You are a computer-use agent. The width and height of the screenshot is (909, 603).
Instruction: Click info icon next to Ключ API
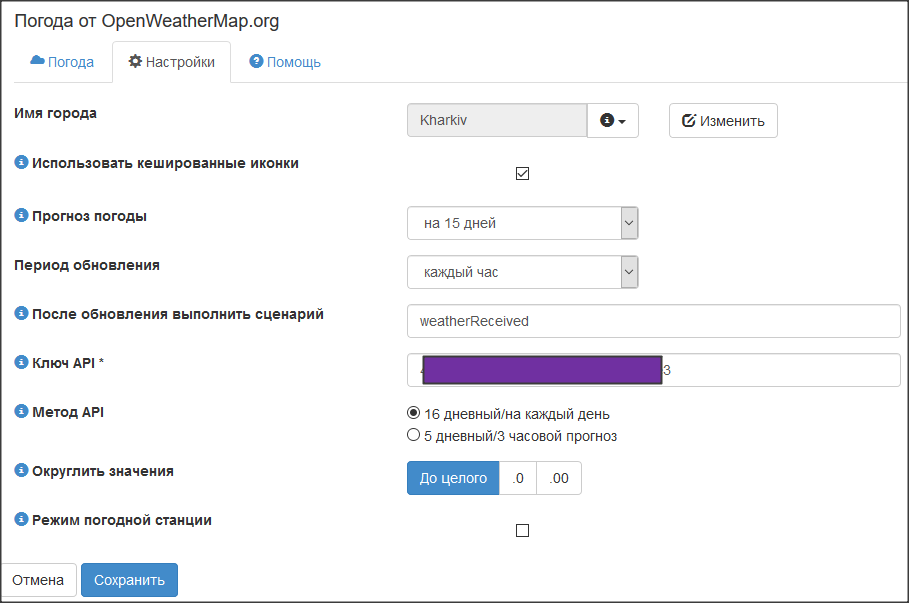coord(21,362)
